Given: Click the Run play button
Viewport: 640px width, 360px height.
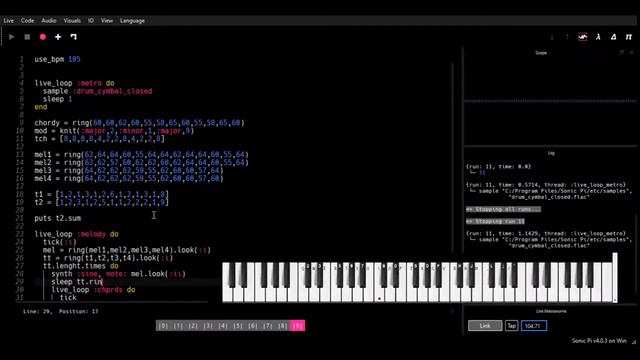Looking at the screenshot, I should point(11,37).
